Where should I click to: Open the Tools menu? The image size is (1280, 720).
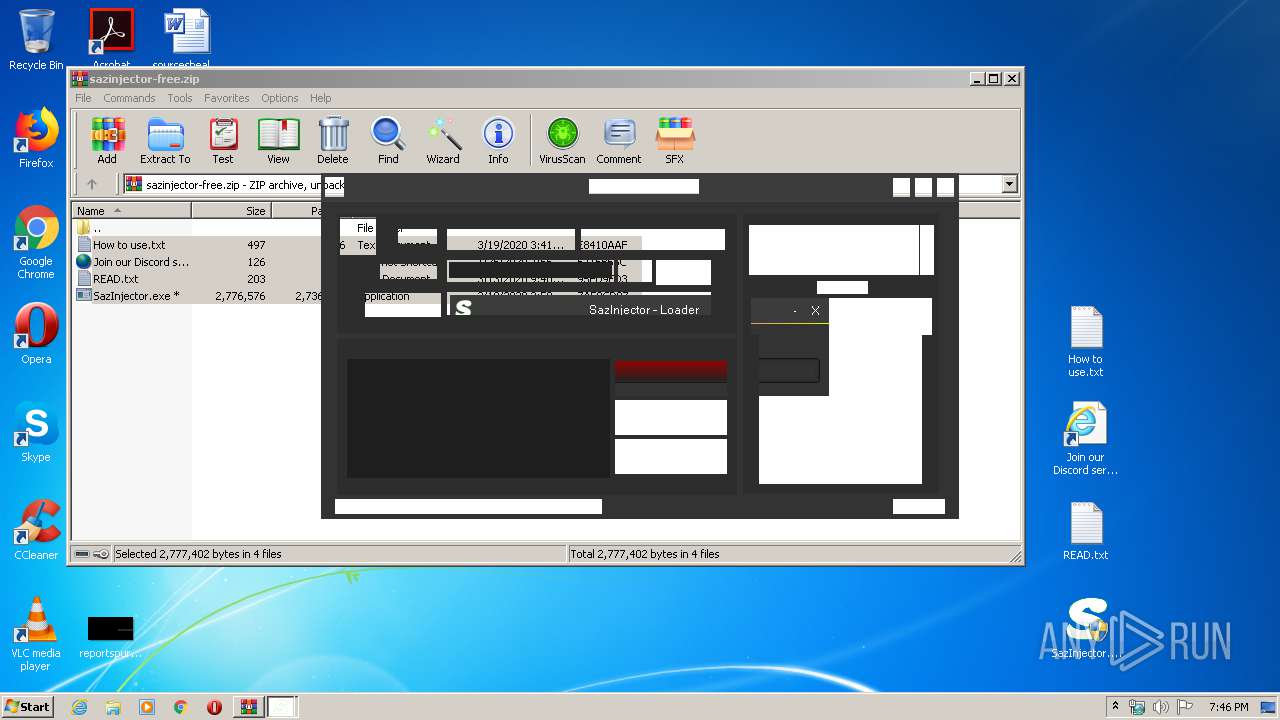click(180, 98)
